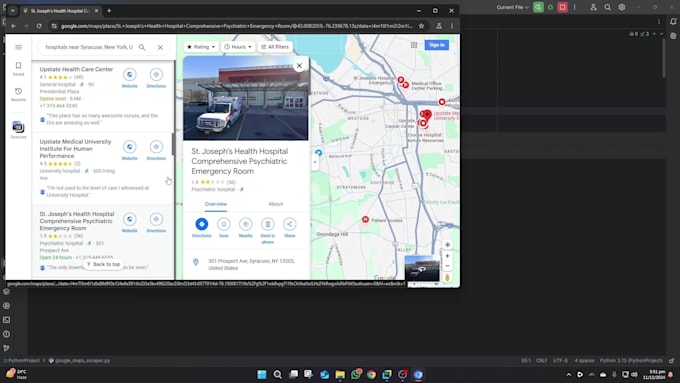Image resolution: width=680 pixels, height=383 pixels.
Task: Click the Upstate Medical University map pin
Action: pos(427,115)
